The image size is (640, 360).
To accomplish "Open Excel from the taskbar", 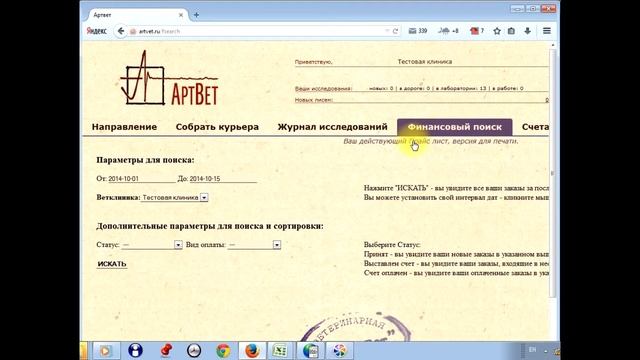I will pyautogui.click(x=280, y=351).
